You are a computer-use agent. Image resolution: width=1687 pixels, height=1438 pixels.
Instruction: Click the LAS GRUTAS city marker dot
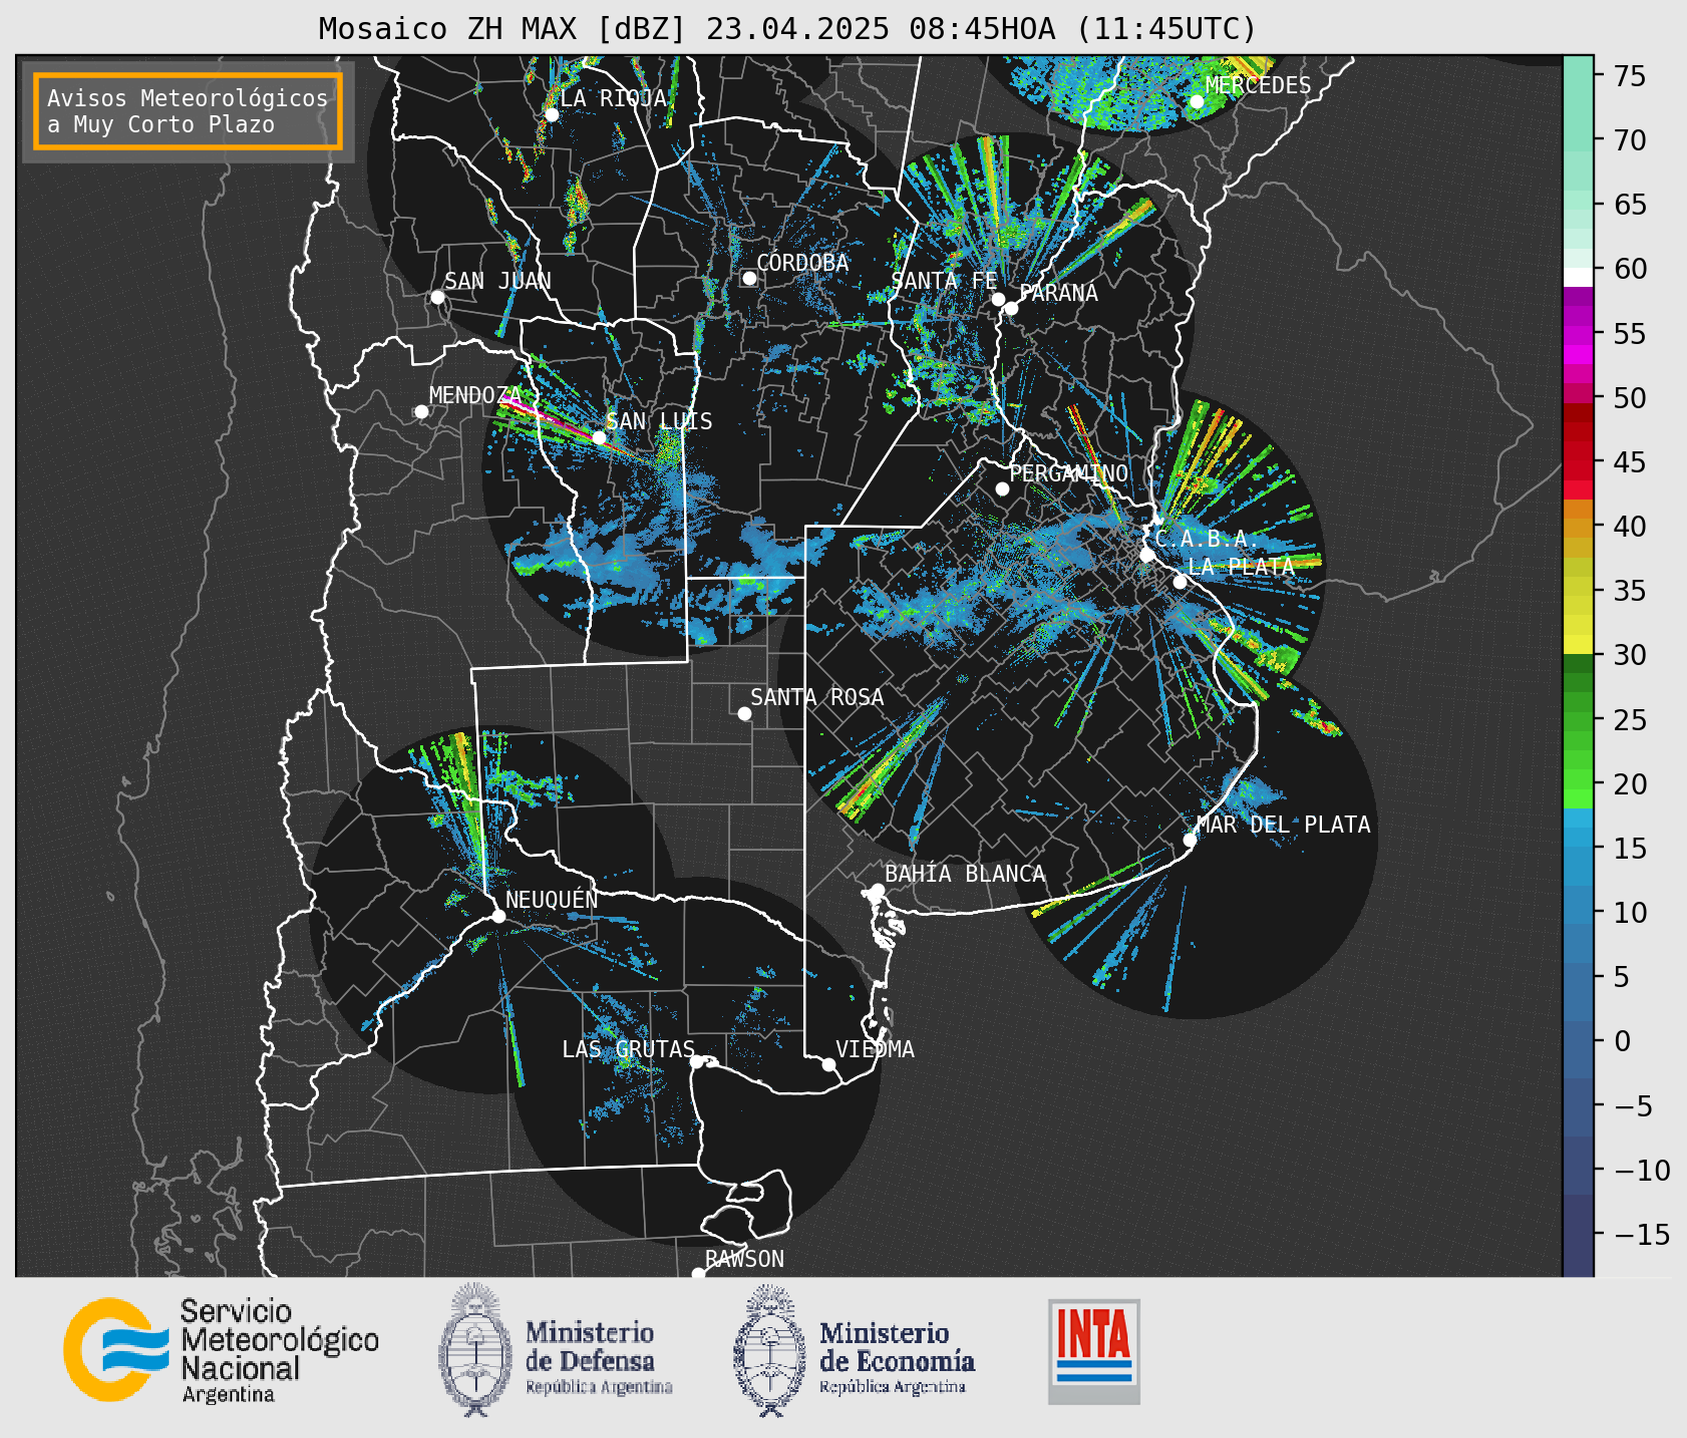tap(697, 1061)
